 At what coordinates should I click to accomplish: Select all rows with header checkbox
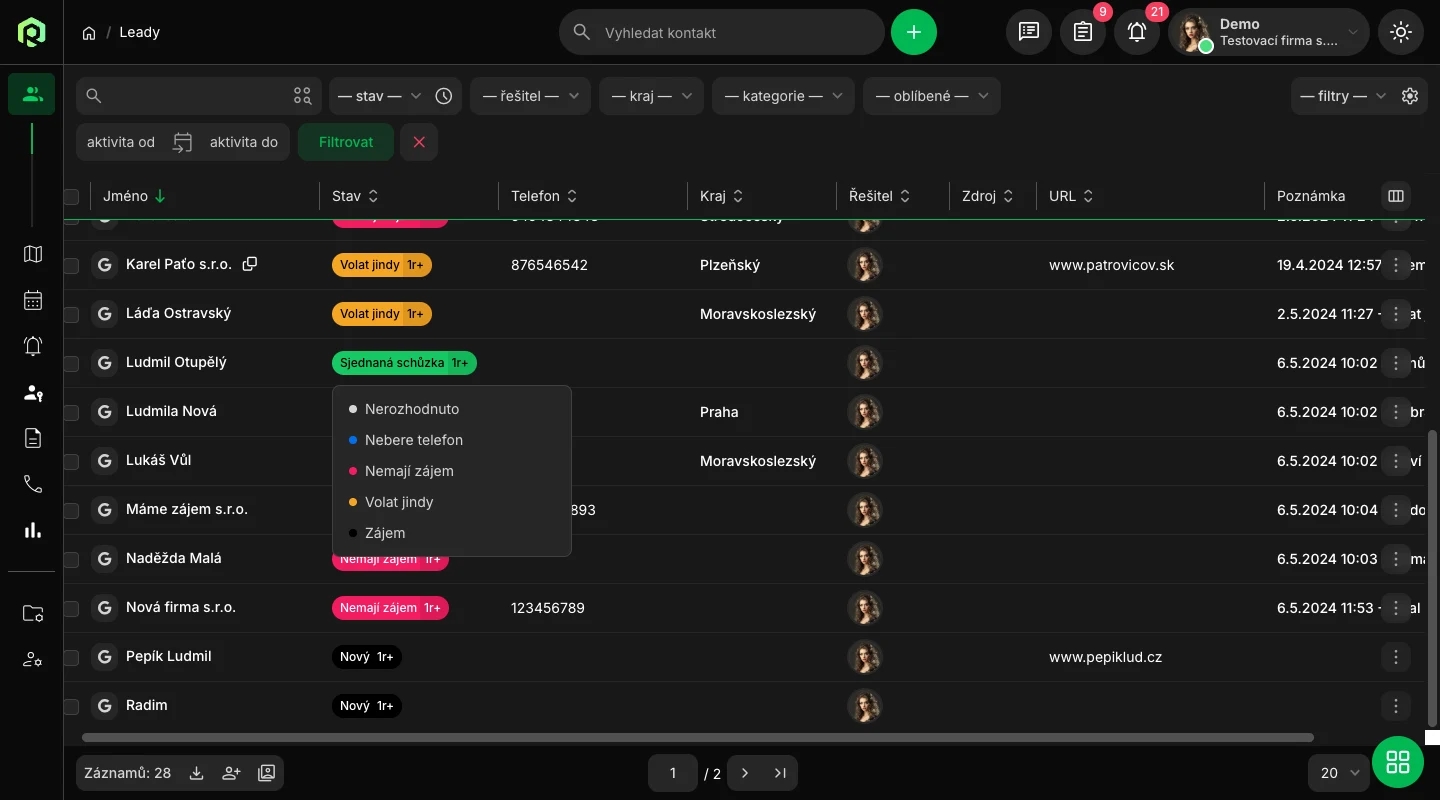pos(71,196)
